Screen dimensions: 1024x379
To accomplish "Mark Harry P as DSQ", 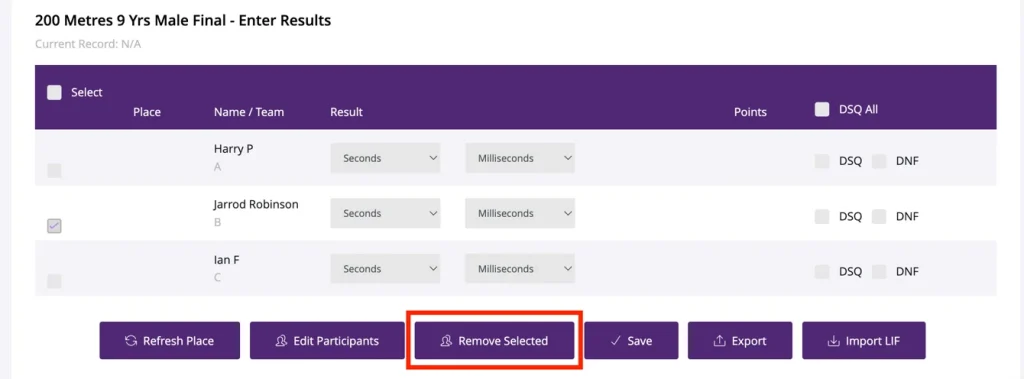I will click(822, 161).
